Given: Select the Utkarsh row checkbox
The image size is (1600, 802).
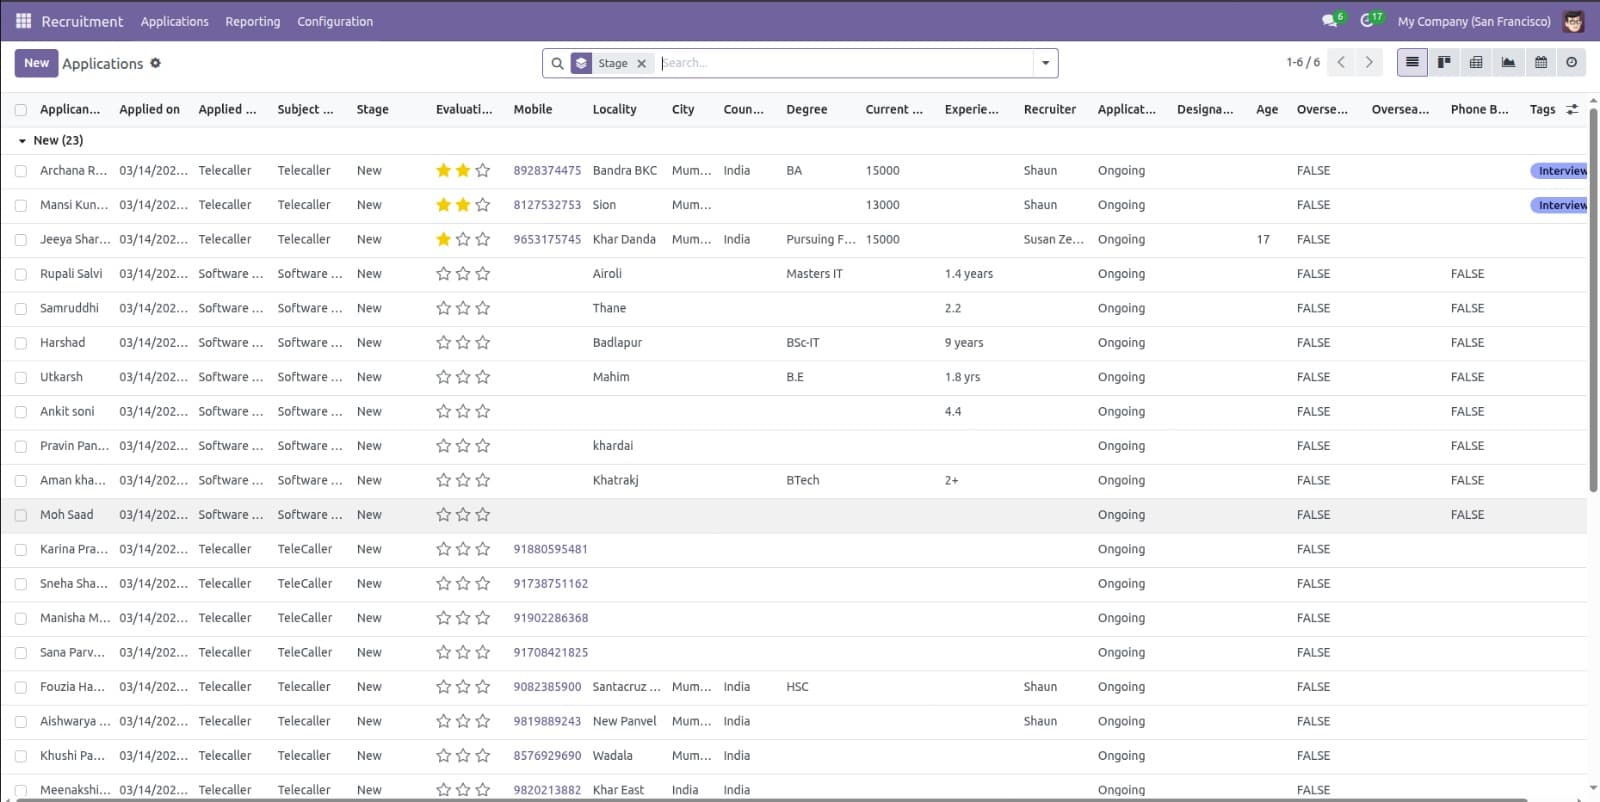Looking at the screenshot, I should click(21, 377).
